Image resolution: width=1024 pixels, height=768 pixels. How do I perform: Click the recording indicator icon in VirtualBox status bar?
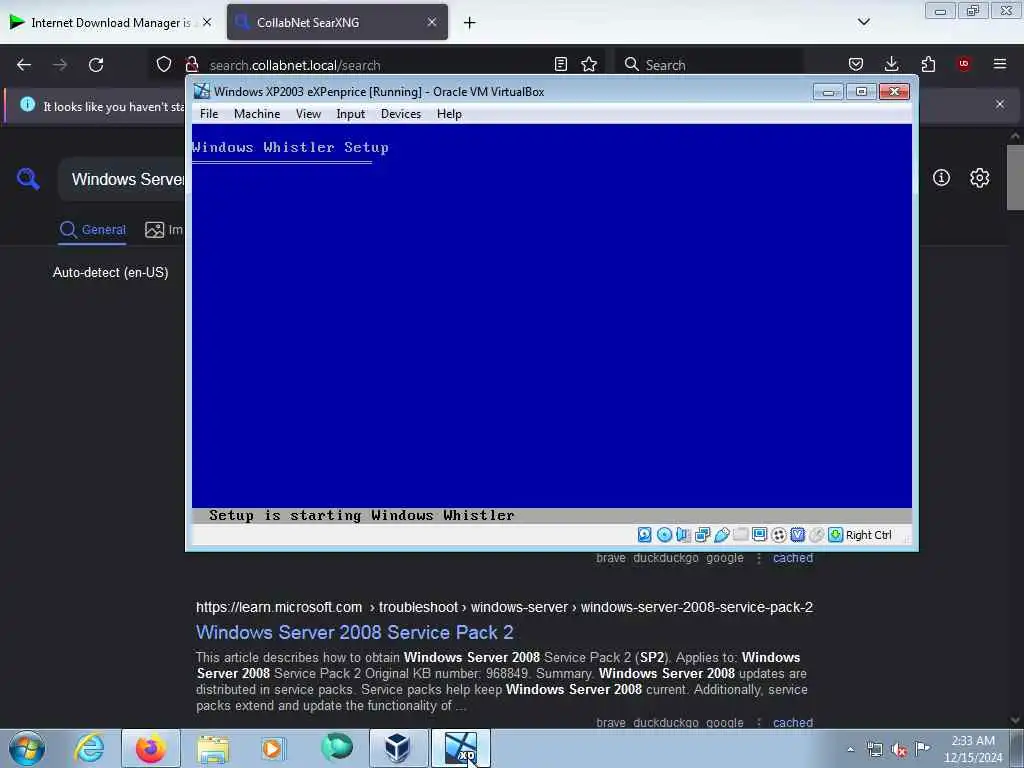click(778, 535)
